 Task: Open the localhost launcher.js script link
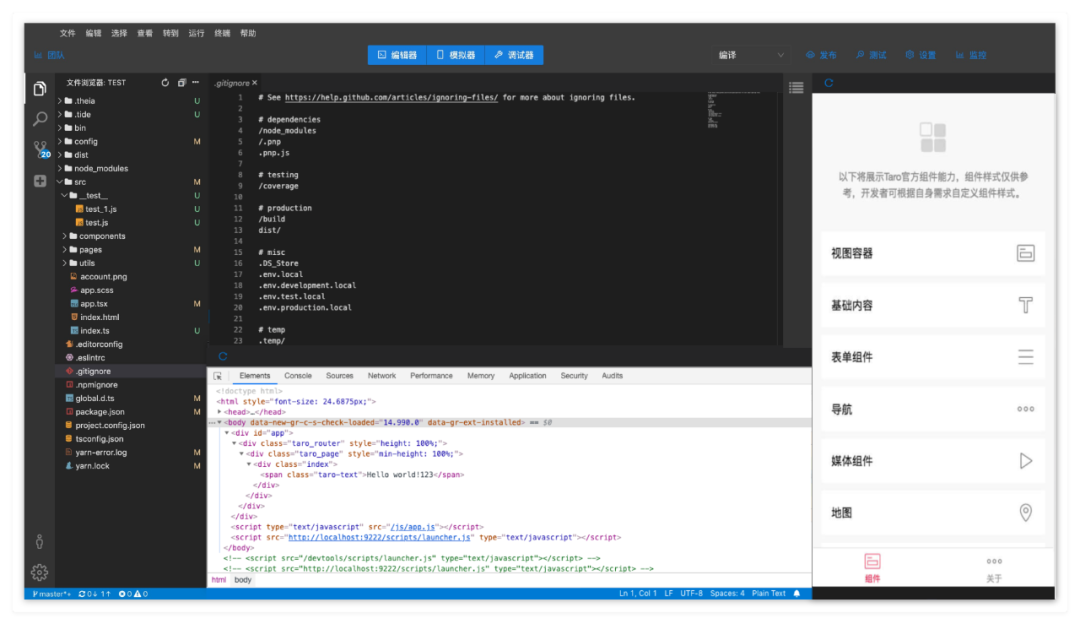[380, 537]
